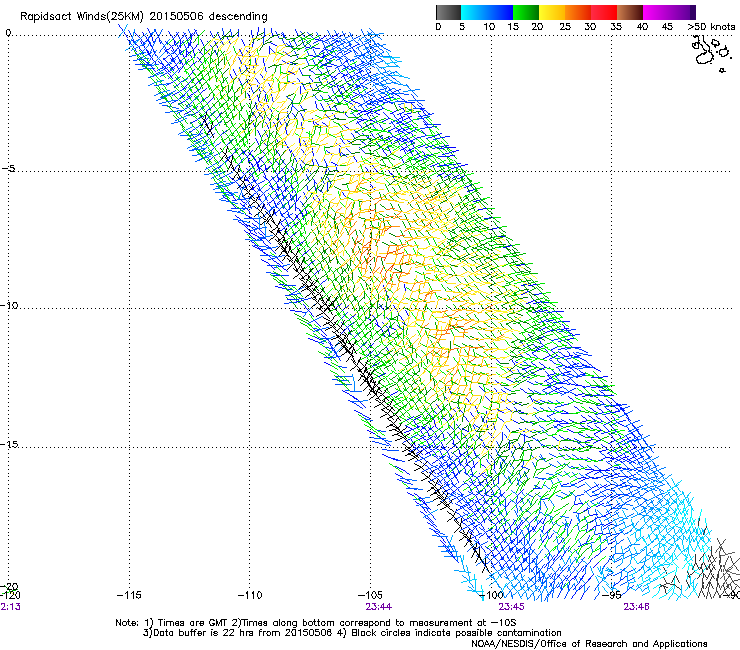Viewport: 740px width, 650px height.
Task: Select the brown 35-40 knots color swatch
Action: point(630,12)
